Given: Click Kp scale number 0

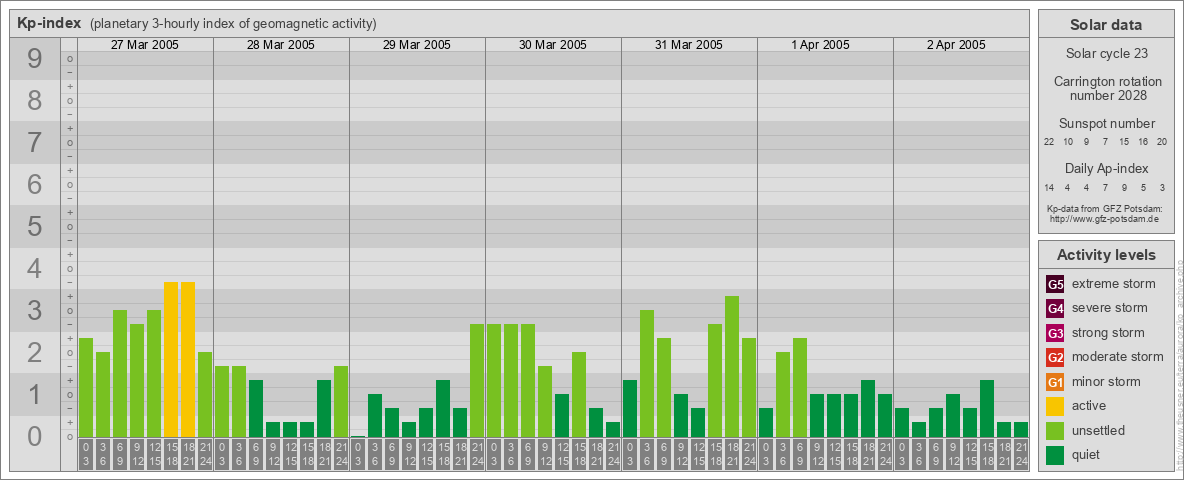Looking at the screenshot, I should pos(35,436).
